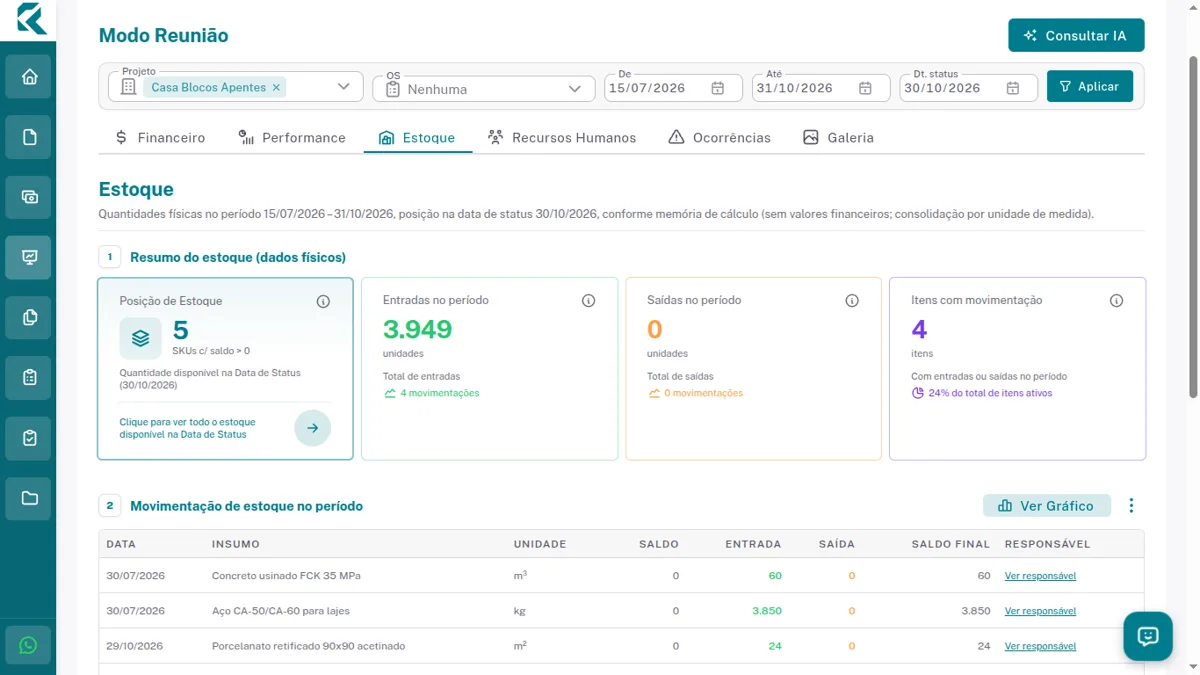Show info for Itens com movimentação card
This screenshot has width=1200, height=675.
[1116, 300]
